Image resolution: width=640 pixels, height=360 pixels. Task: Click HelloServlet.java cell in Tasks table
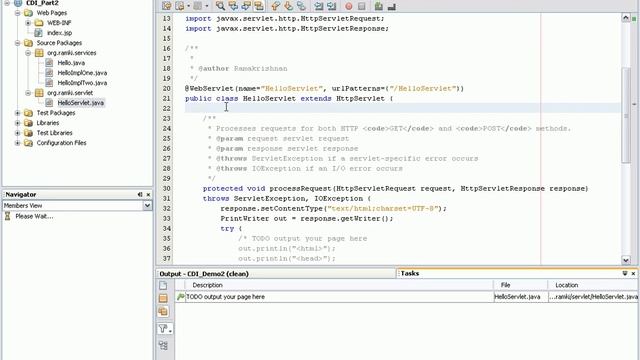517,297
